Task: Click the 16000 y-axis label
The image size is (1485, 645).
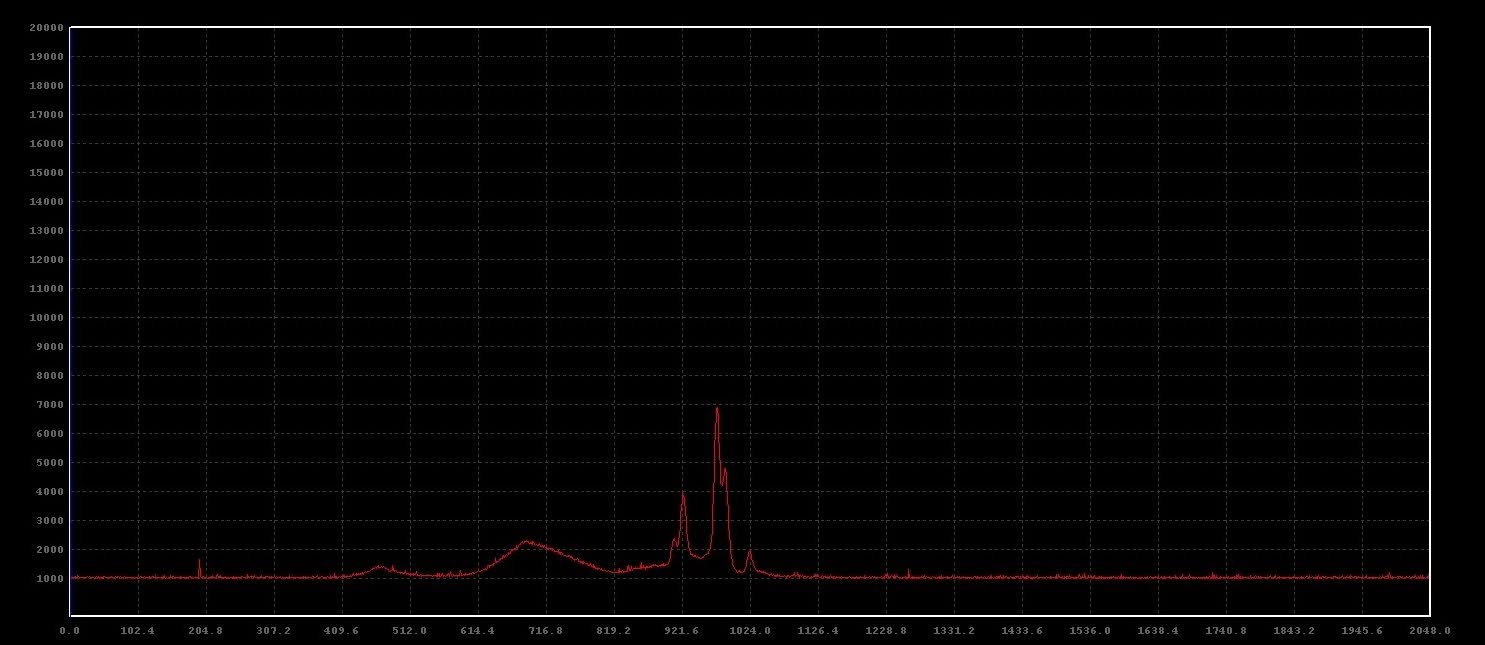Action: click(x=47, y=144)
